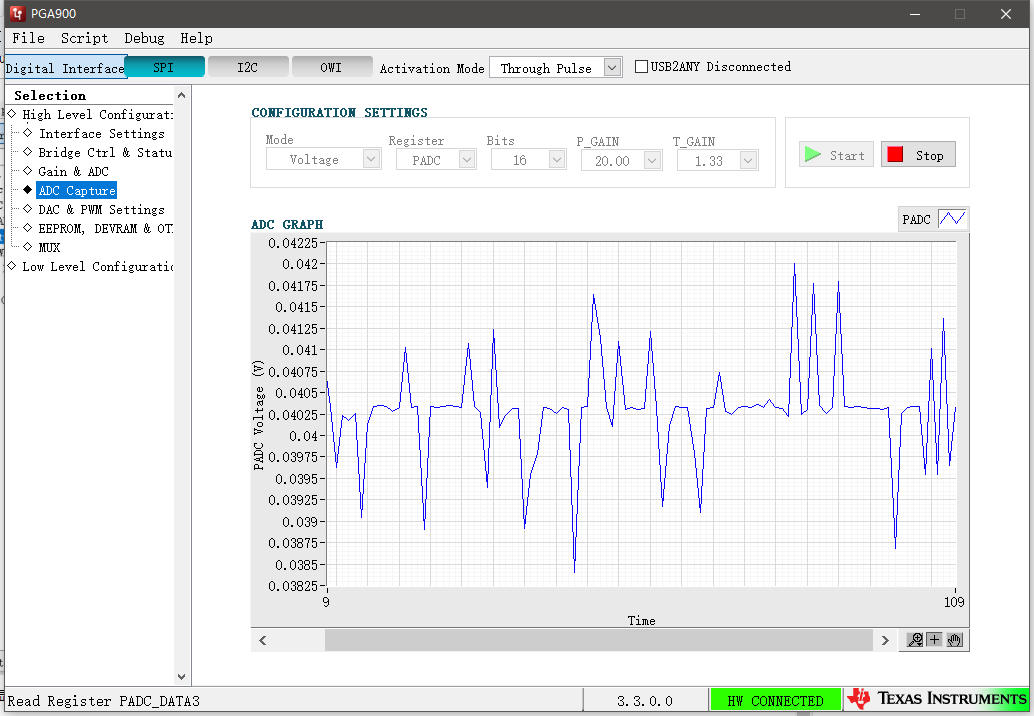Click the diamond icon beside High Level Configuration
Screen dimensions: 1034x716
[12, 113]
